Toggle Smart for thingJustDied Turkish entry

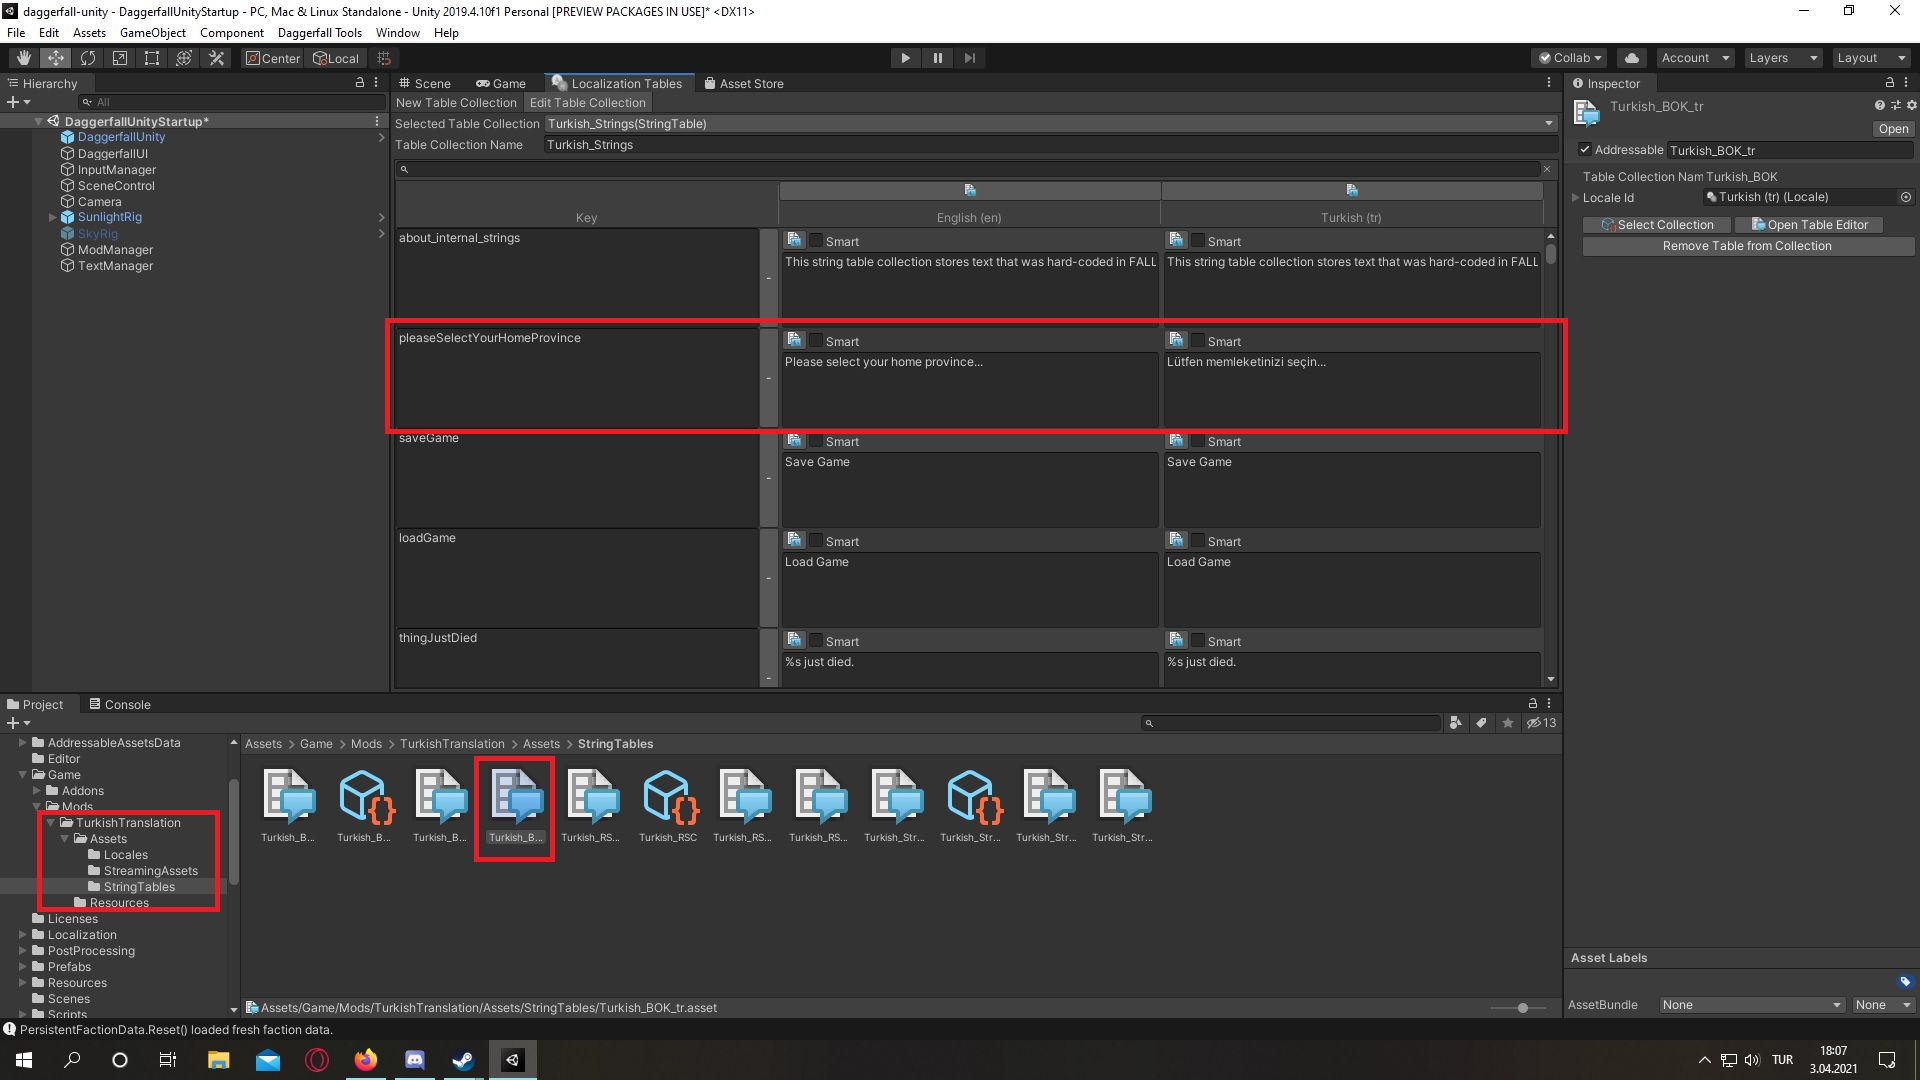pos(1198,641)
